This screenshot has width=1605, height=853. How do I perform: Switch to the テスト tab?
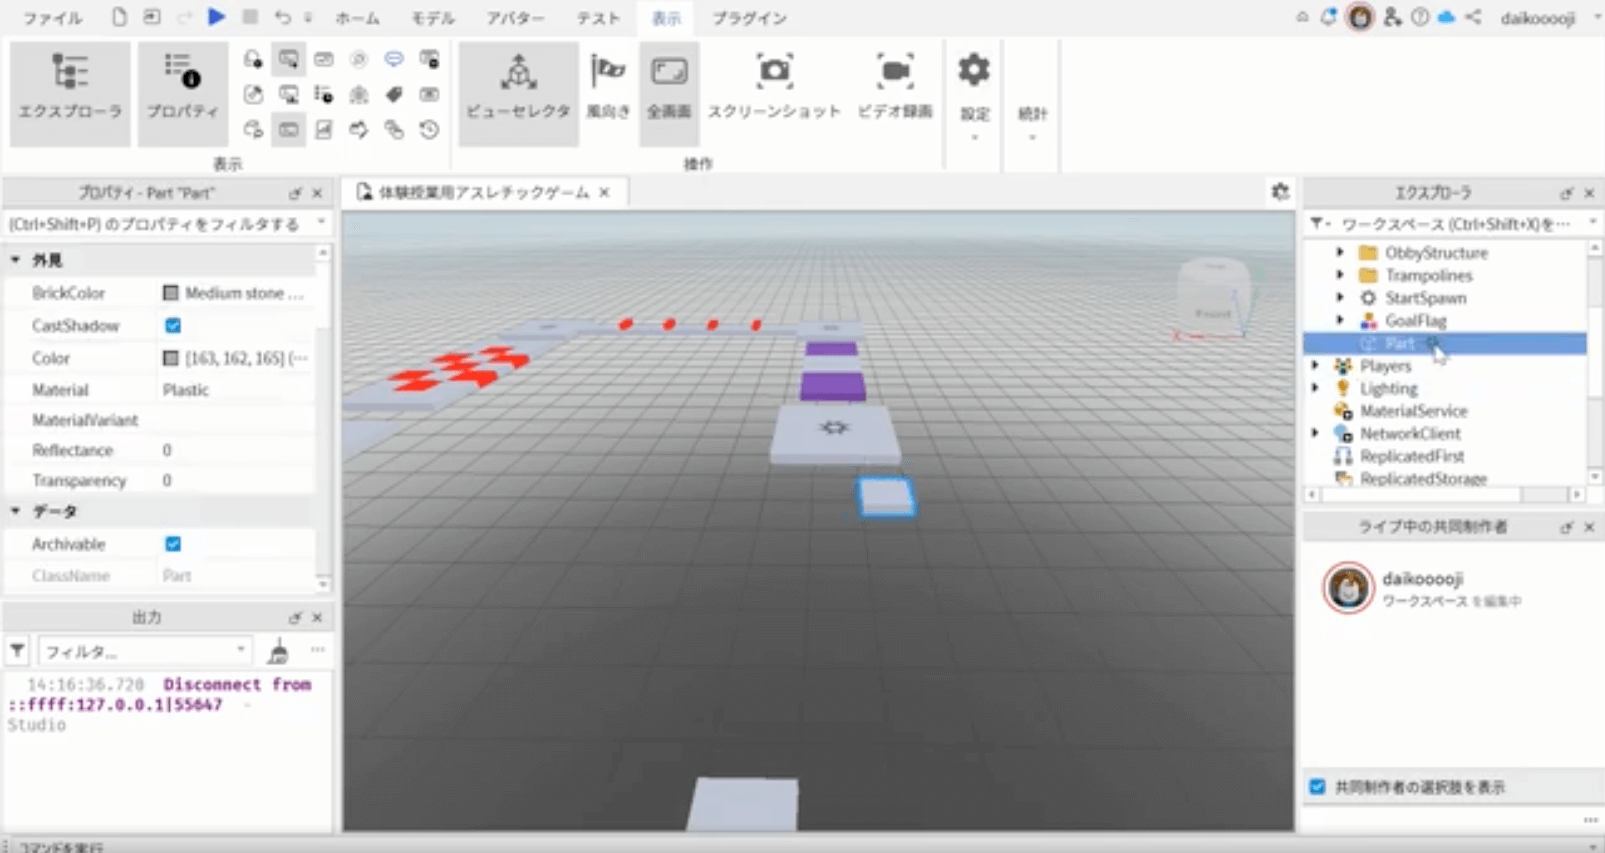(598, 18)
